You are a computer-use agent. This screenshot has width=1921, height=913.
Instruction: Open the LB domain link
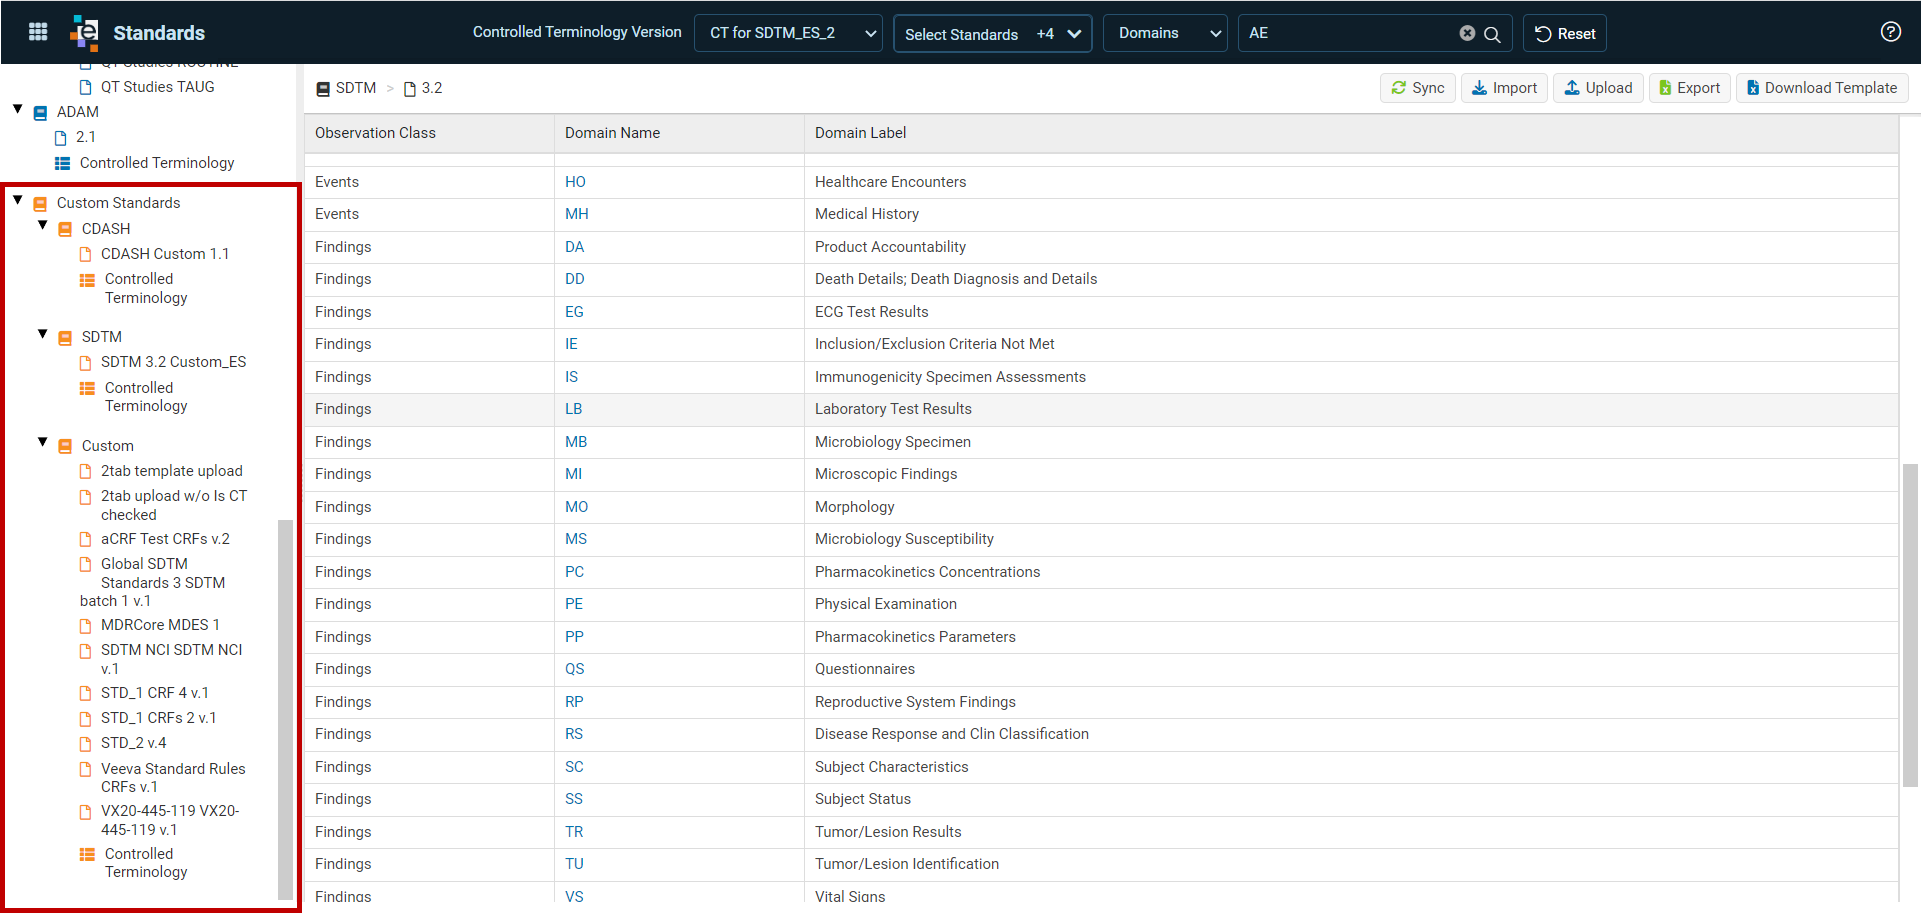tap(574, 409)
